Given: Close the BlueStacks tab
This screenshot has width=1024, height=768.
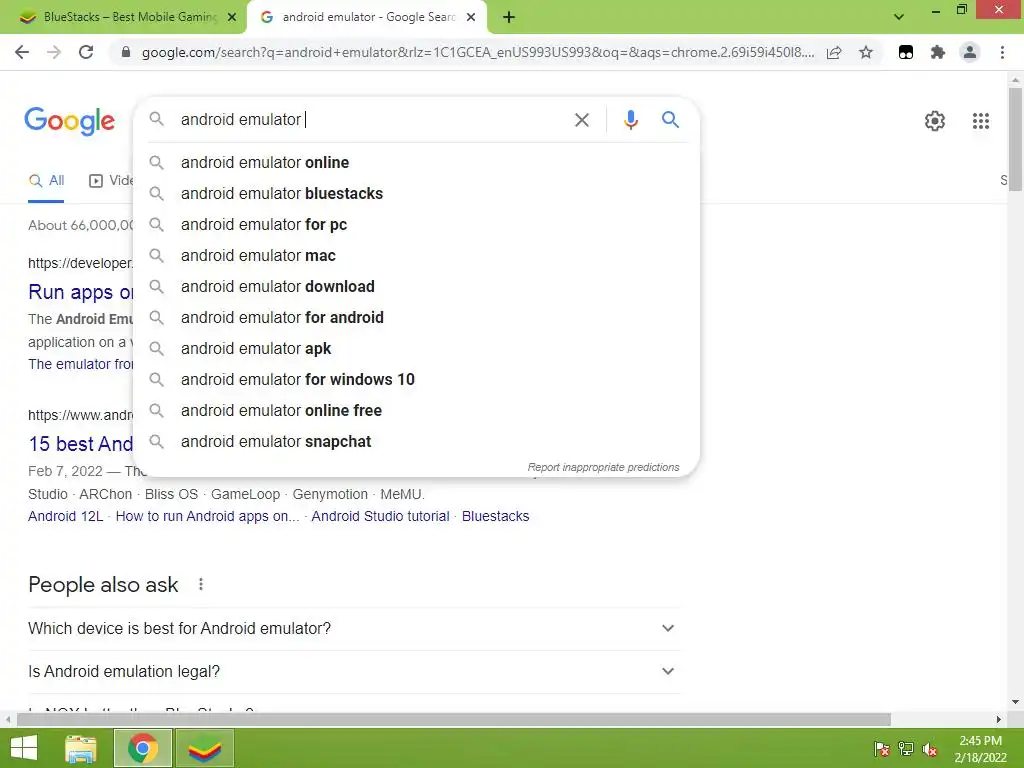Looking at the screenshot, I should [x=232, y=18].
